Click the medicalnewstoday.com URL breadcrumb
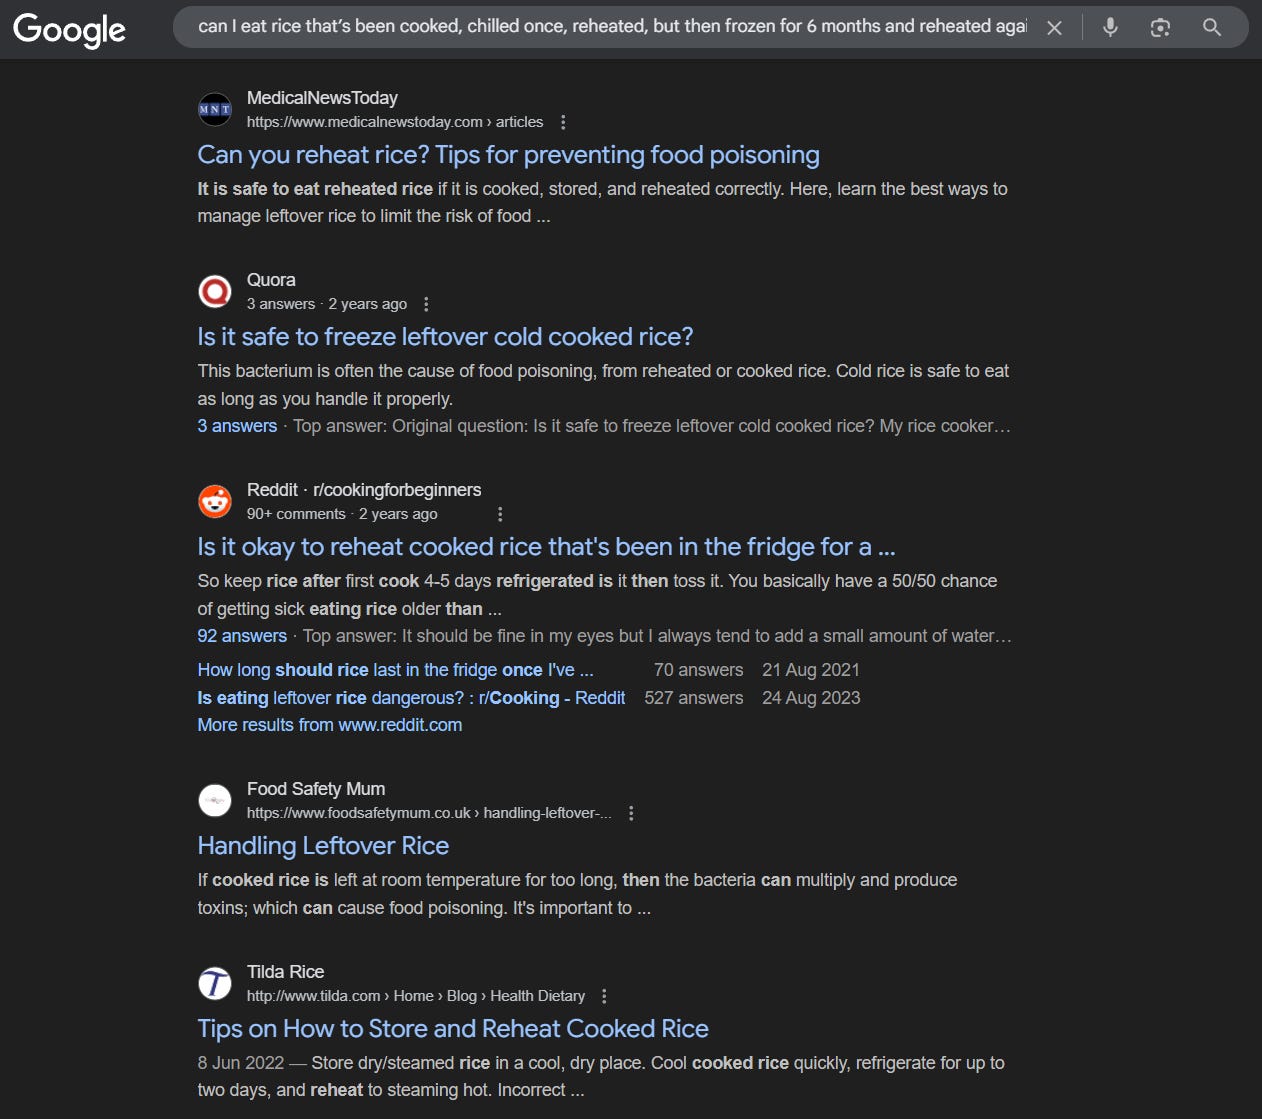 click(395, 122)
